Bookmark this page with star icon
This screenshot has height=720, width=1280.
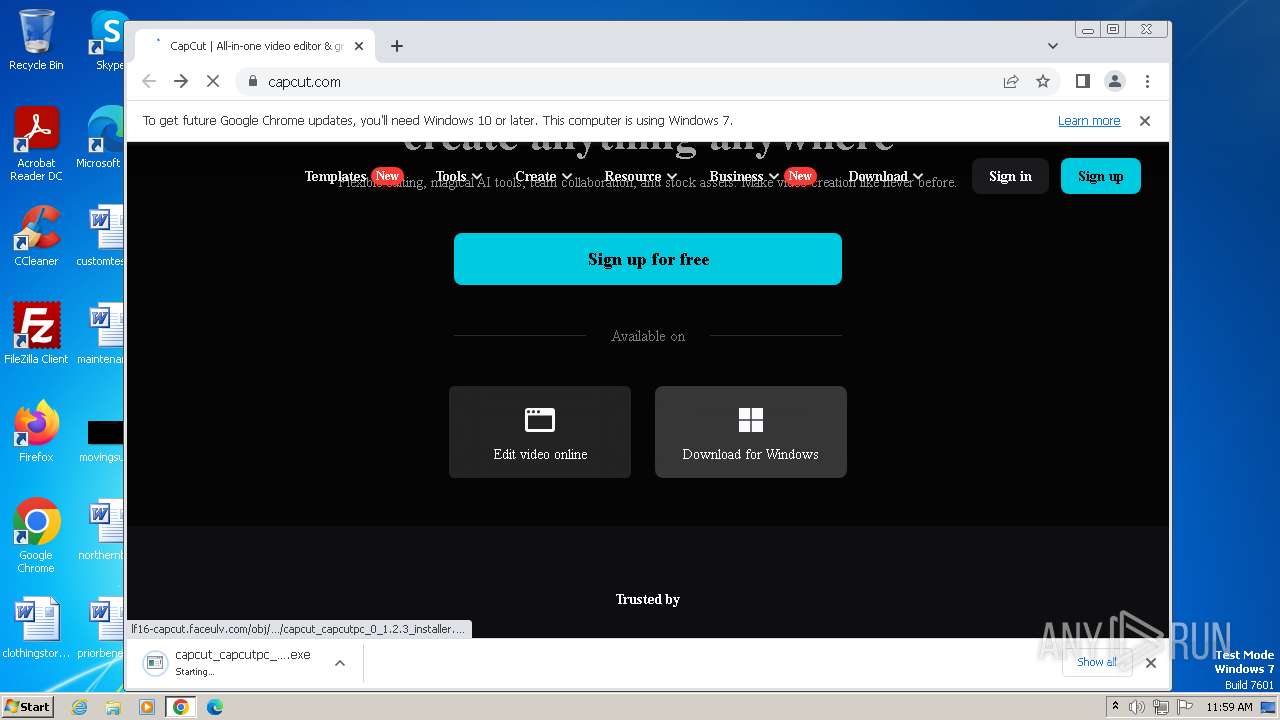pyautogui.click(x=1043, y=82)
